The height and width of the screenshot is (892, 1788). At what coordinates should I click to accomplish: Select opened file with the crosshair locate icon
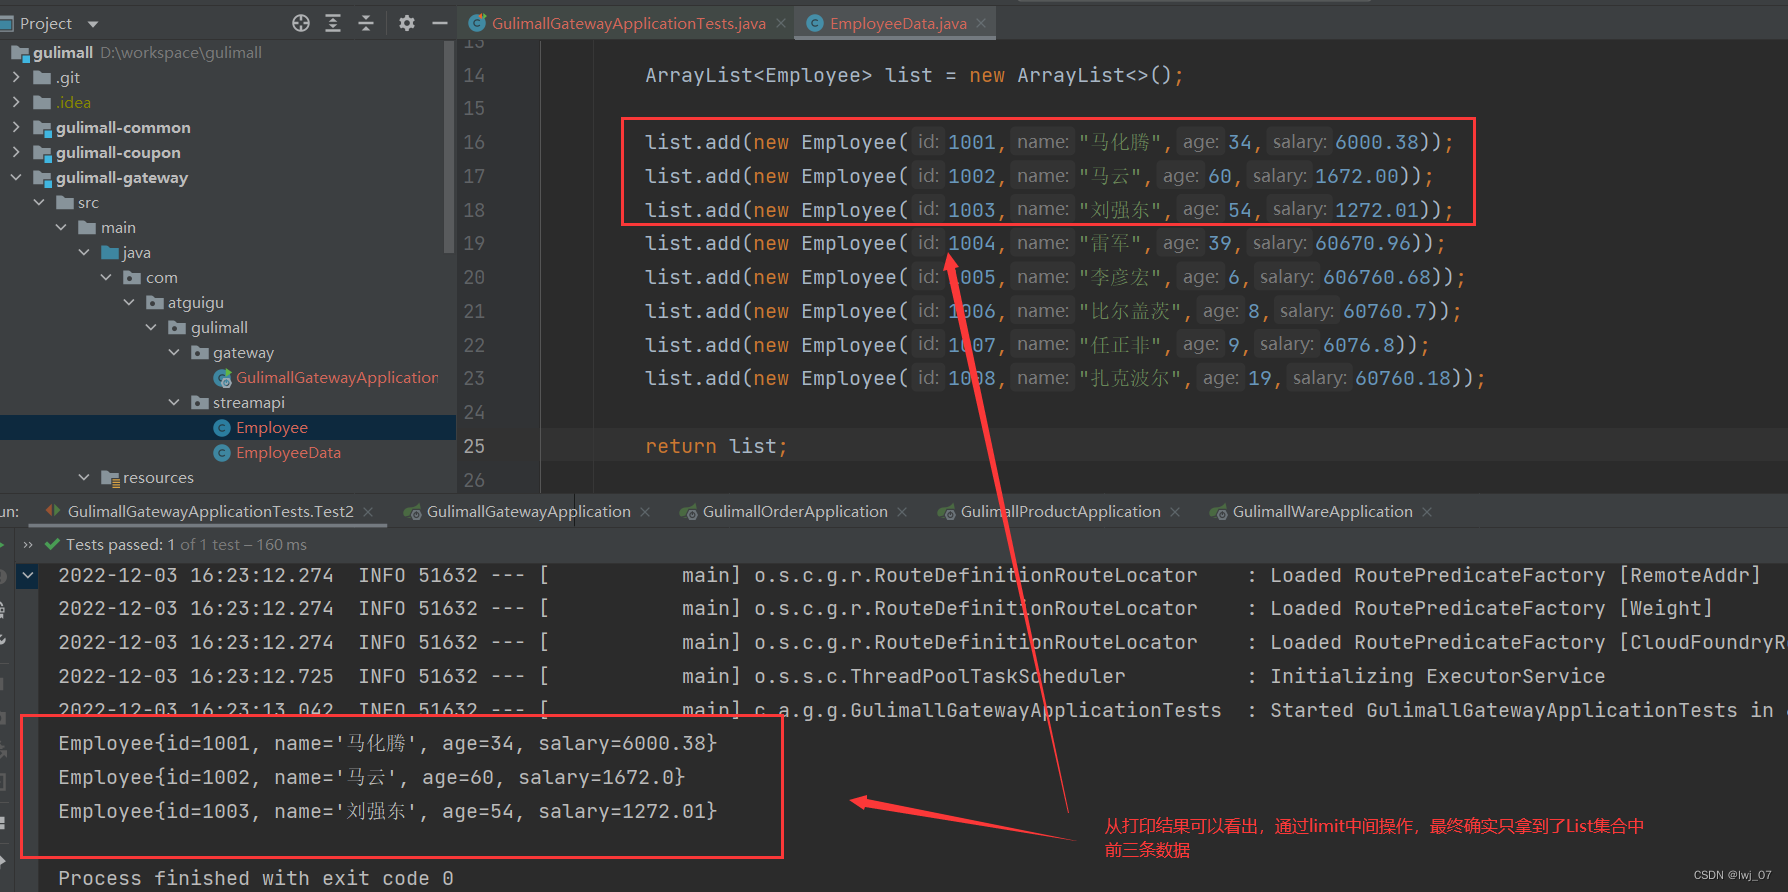301,23
